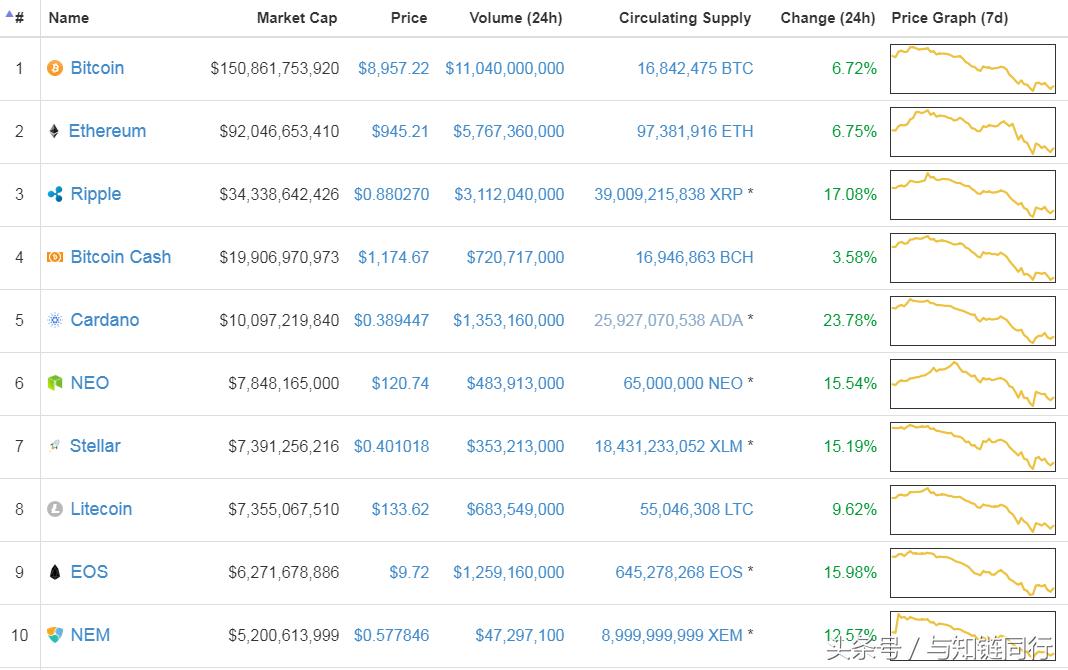Click supply 65,000,000 NEO
Image resolution: width=1068 pixels, height=670 pixels.
pos(683,383)
